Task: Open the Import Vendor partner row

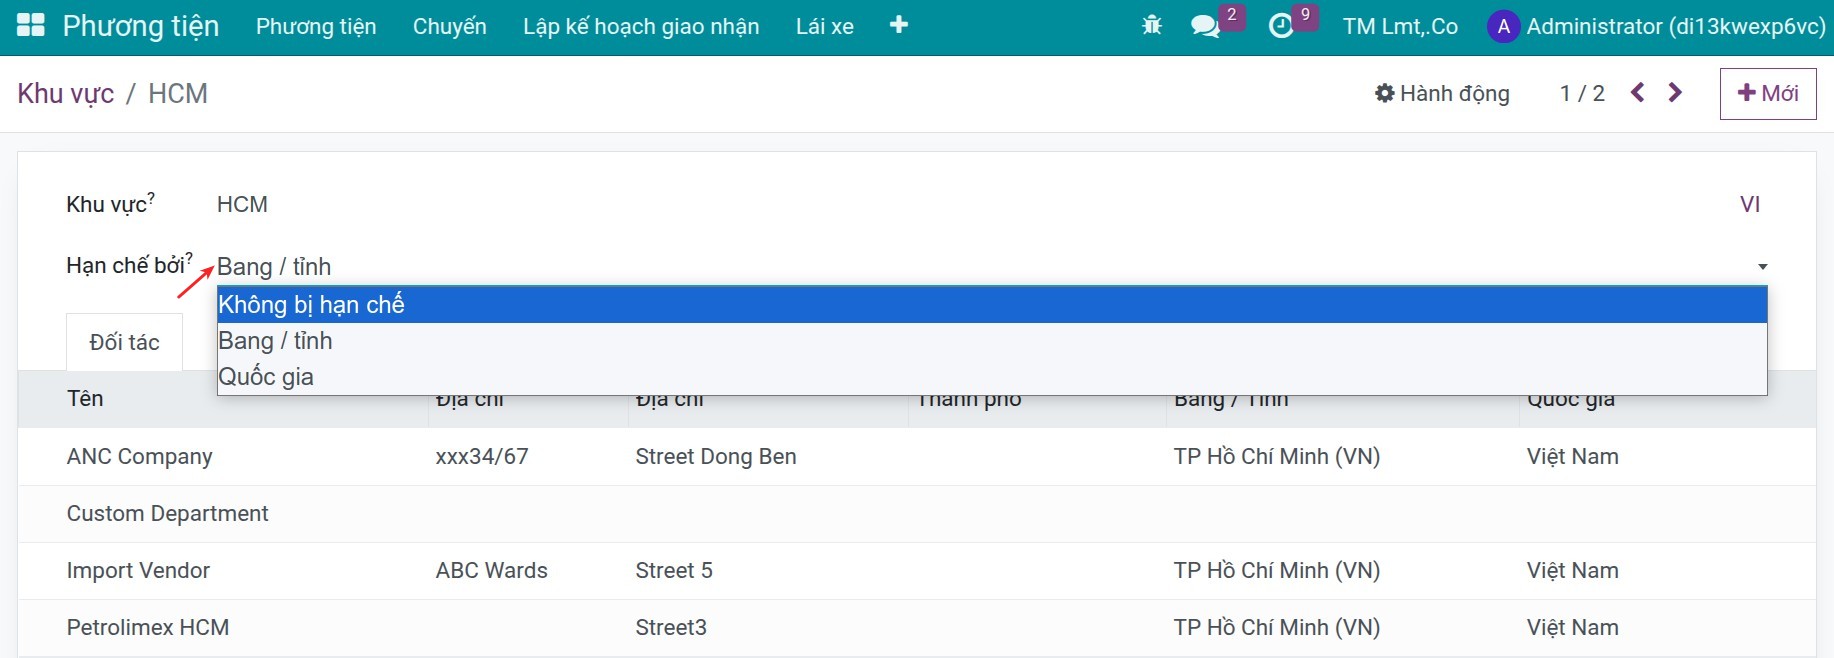Action: pos(917,571)
